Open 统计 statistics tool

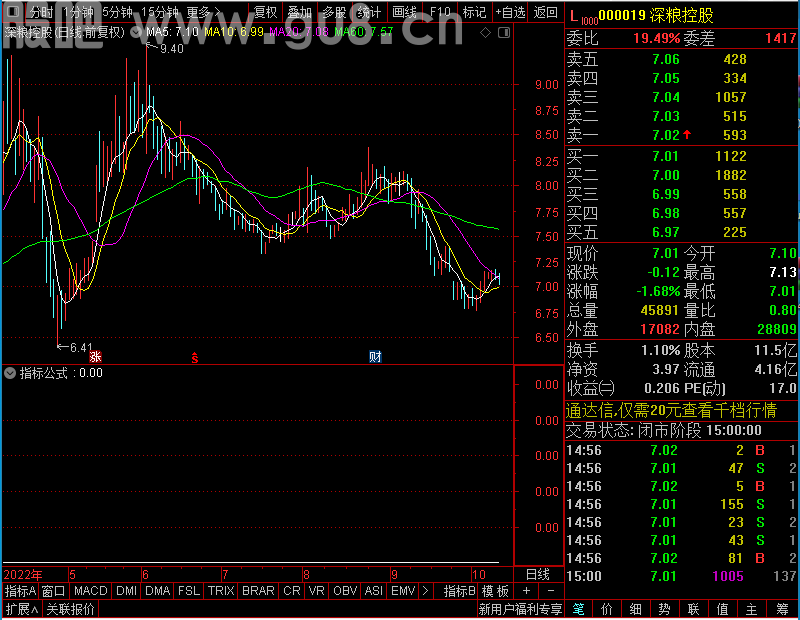369,12
